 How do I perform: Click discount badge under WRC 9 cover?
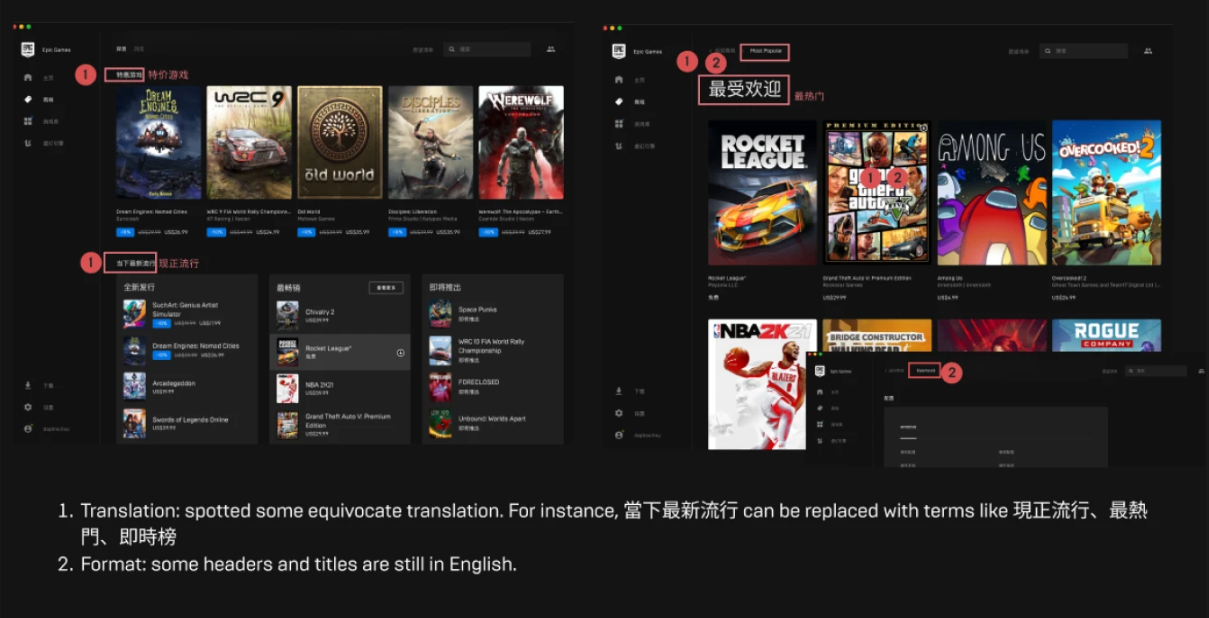[x=215, y=231]
